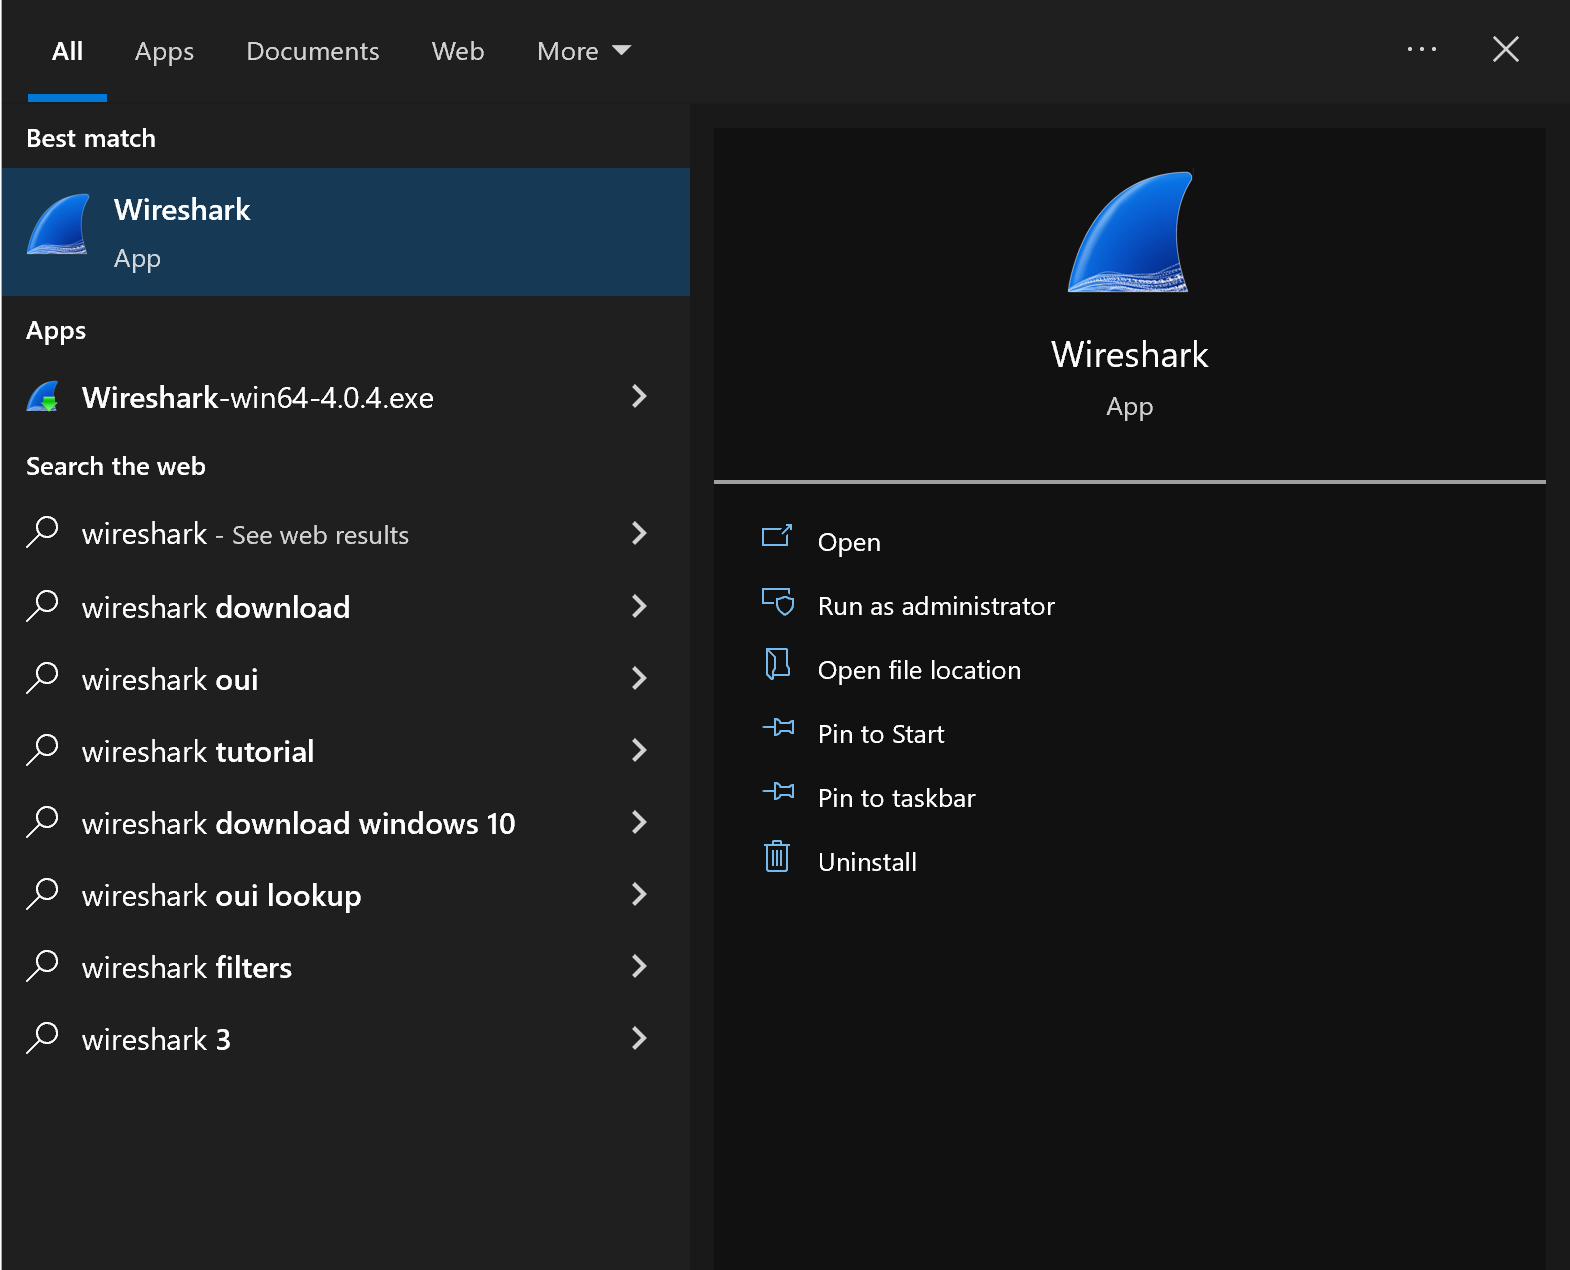Click search icon beside 'wireshark filters'
This screenshot has height=1270, width=1570.
point(43,965)
